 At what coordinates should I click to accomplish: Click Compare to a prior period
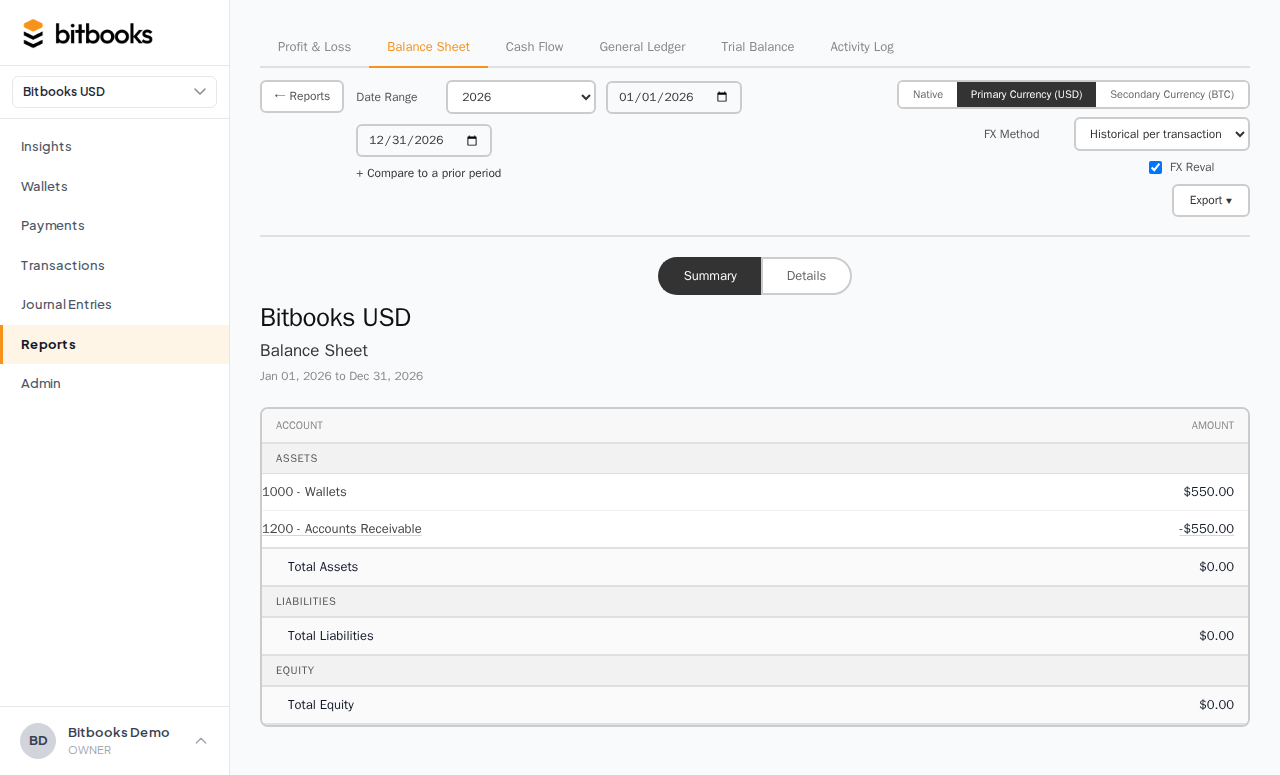tap(428, 173)
